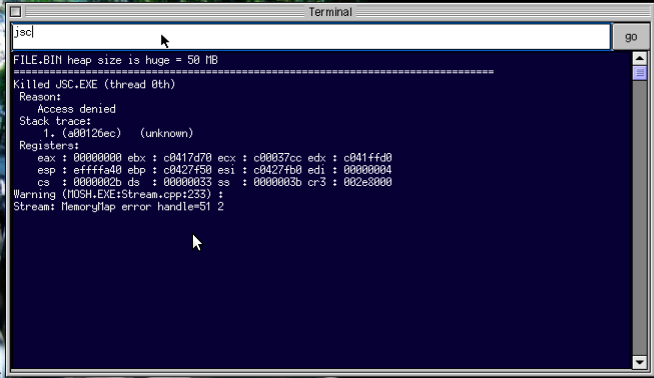Click the 'Stack trace:' label
The image size is (654, 378).
click(x=55, y=121)
